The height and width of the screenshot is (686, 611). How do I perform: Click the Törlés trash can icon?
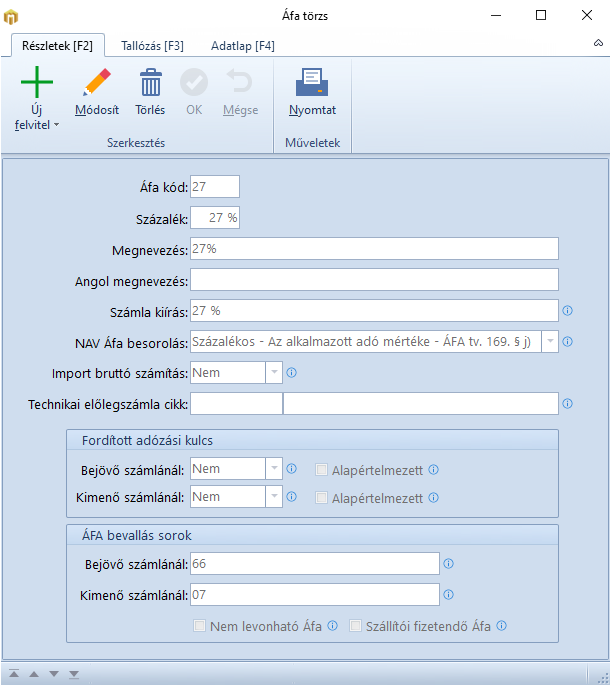pyautogui.click(x=150, y=83)
